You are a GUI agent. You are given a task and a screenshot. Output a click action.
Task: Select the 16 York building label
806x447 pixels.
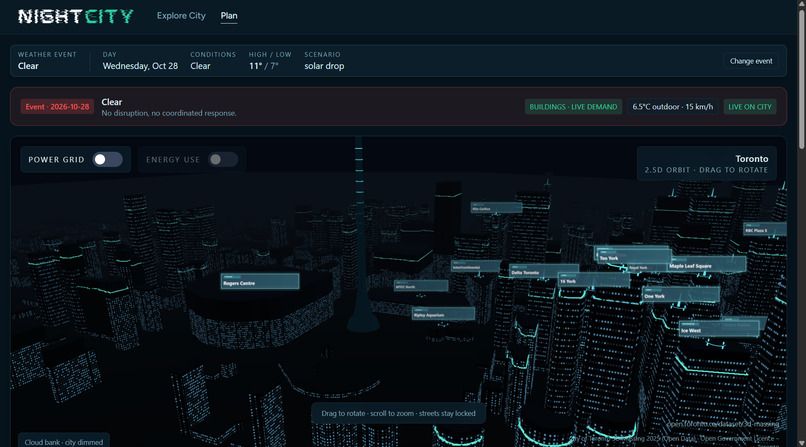pyautogui.click(x=594, y=280)
